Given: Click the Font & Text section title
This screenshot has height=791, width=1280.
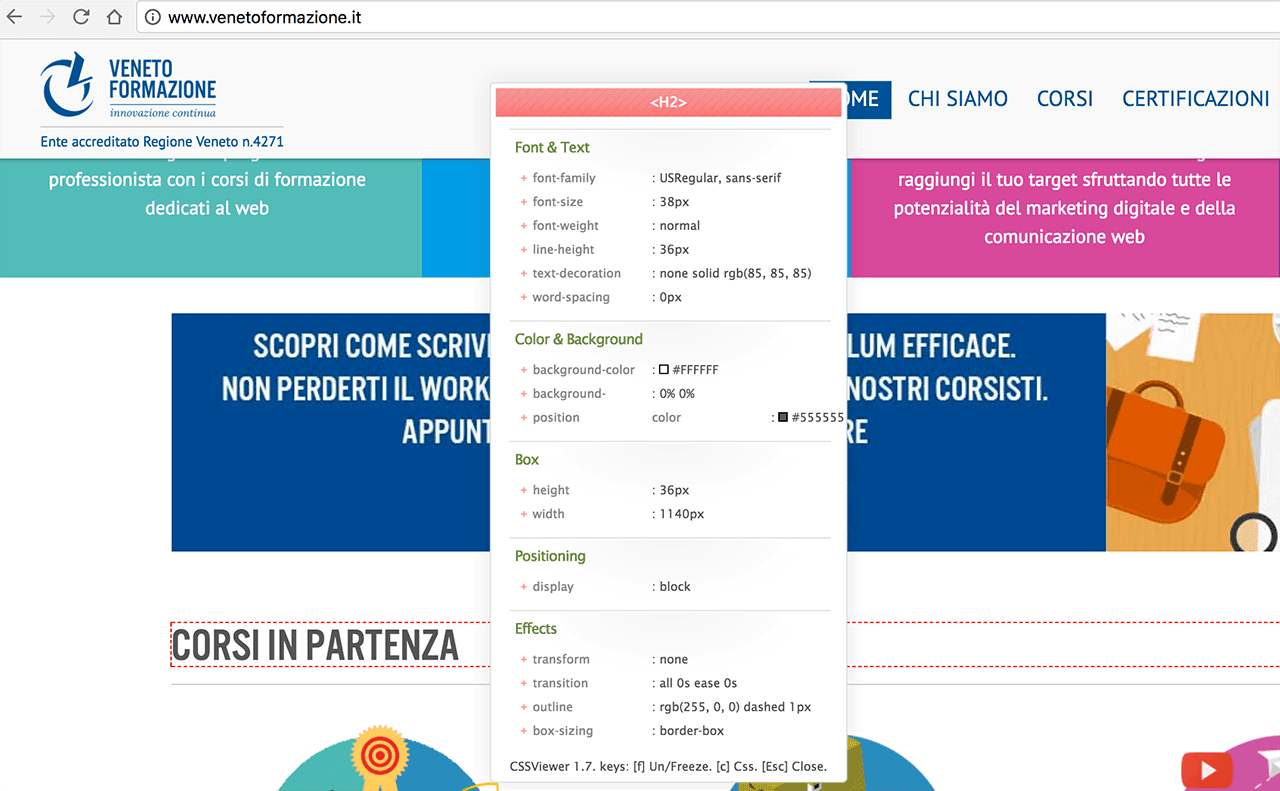Looking at the screenshot, I should [x=552, y=147].
